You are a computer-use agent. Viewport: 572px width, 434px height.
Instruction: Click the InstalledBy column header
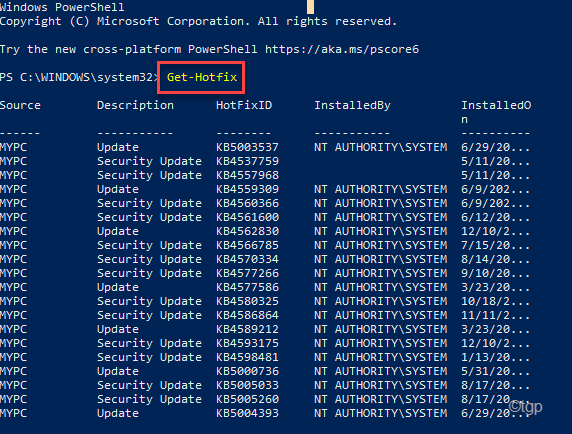point(352,106)
